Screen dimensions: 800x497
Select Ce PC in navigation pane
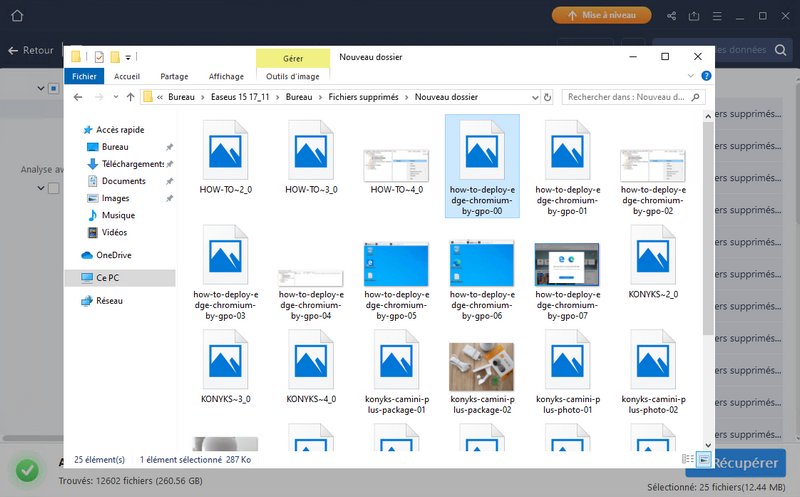click(x=120, y=278)
